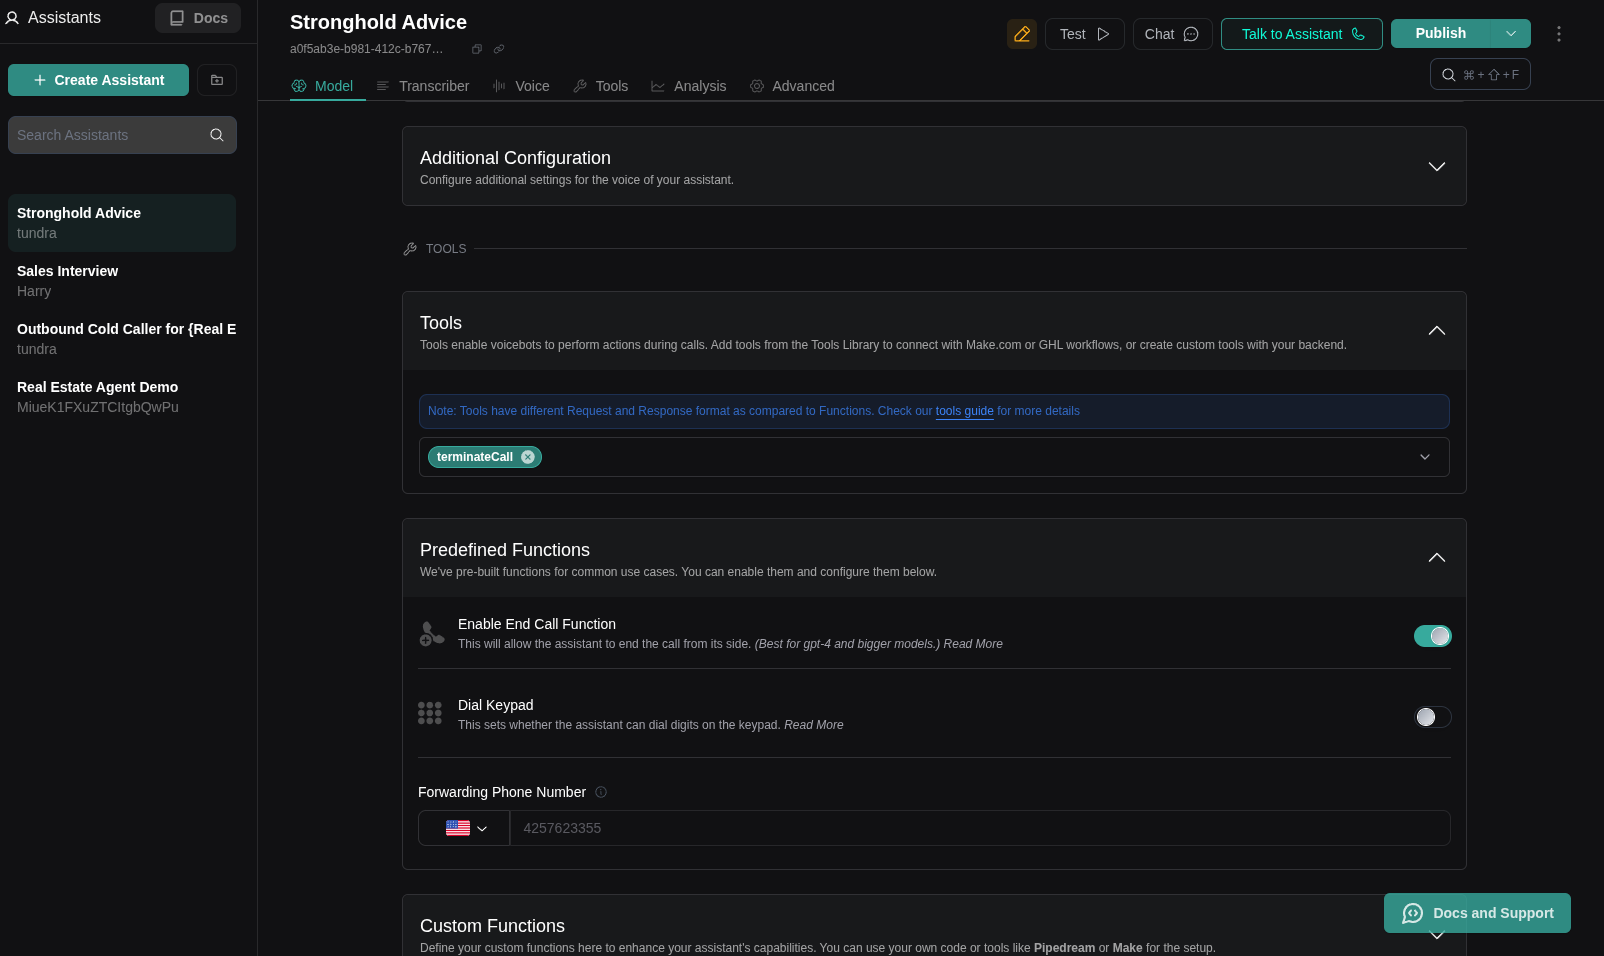Click the link icon beside assistant ID
Screen dimensions: 1604x956
point(498,48)
